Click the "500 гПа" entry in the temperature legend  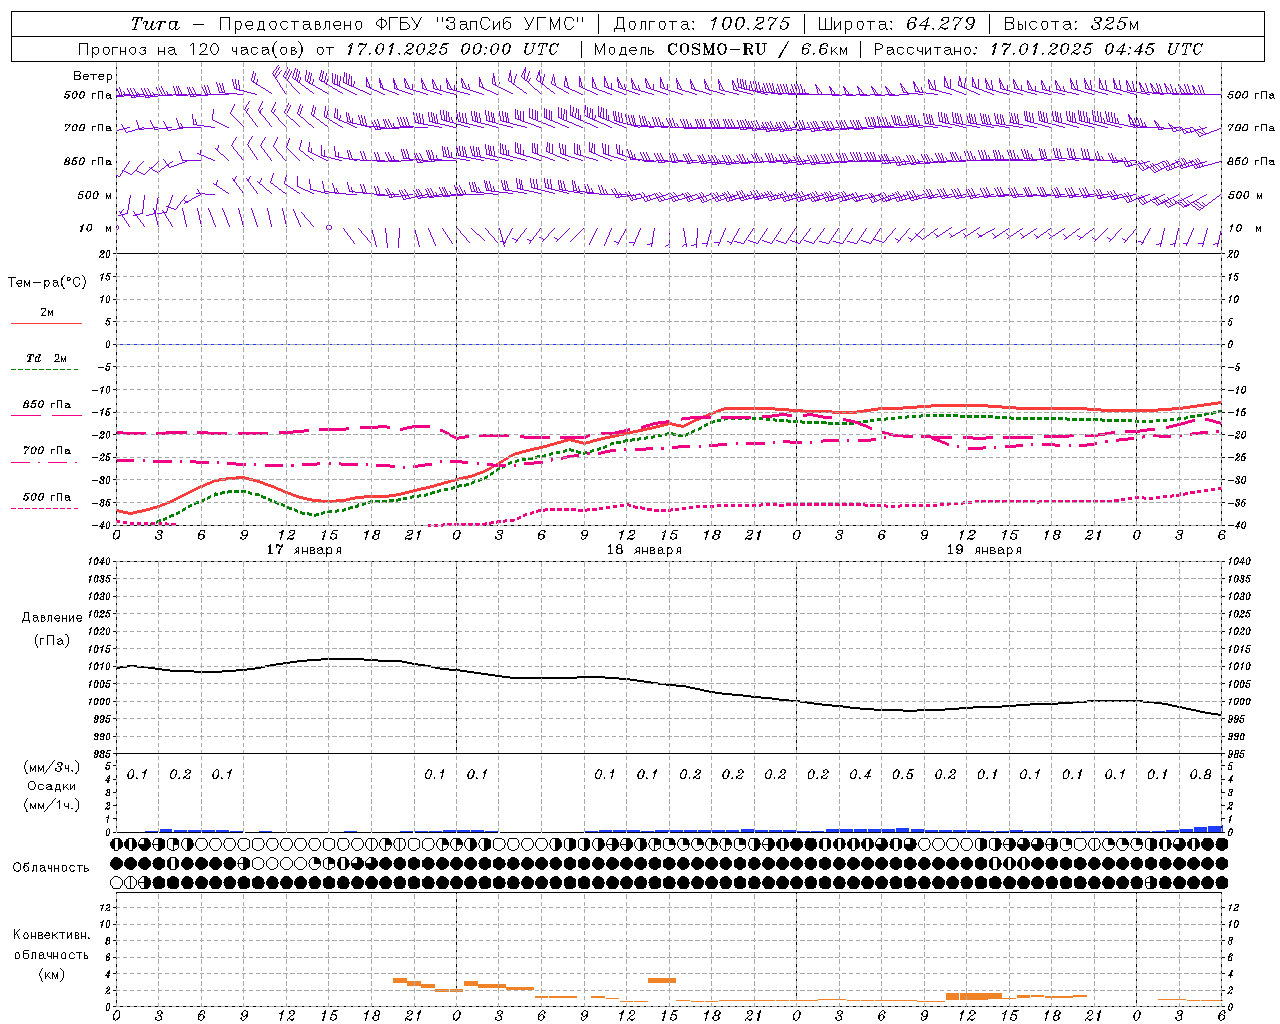[47, 497]
